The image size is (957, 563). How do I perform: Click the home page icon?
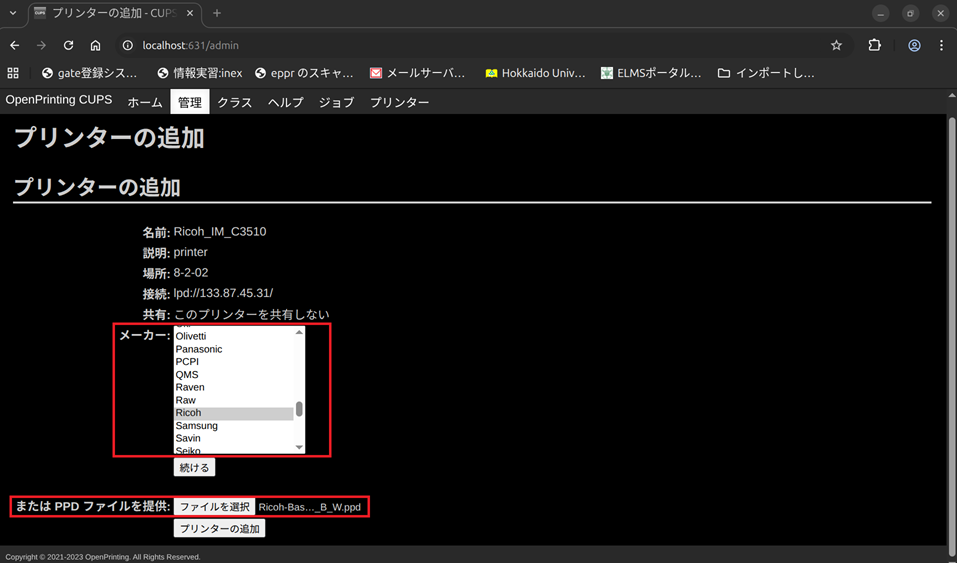tap(95, 45)
